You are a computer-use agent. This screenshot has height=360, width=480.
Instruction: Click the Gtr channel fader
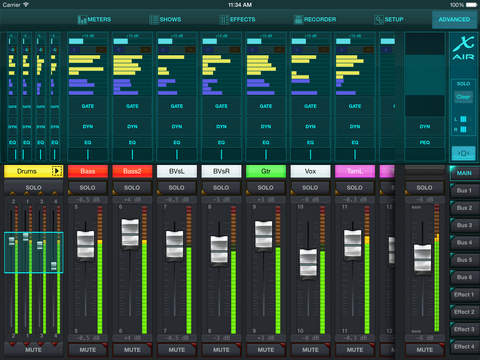263,234
